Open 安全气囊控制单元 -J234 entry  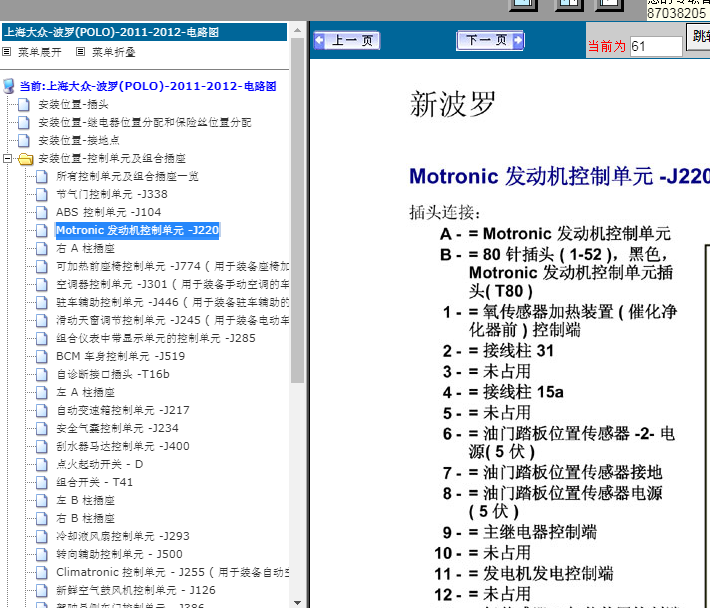[x=117, y=428]
